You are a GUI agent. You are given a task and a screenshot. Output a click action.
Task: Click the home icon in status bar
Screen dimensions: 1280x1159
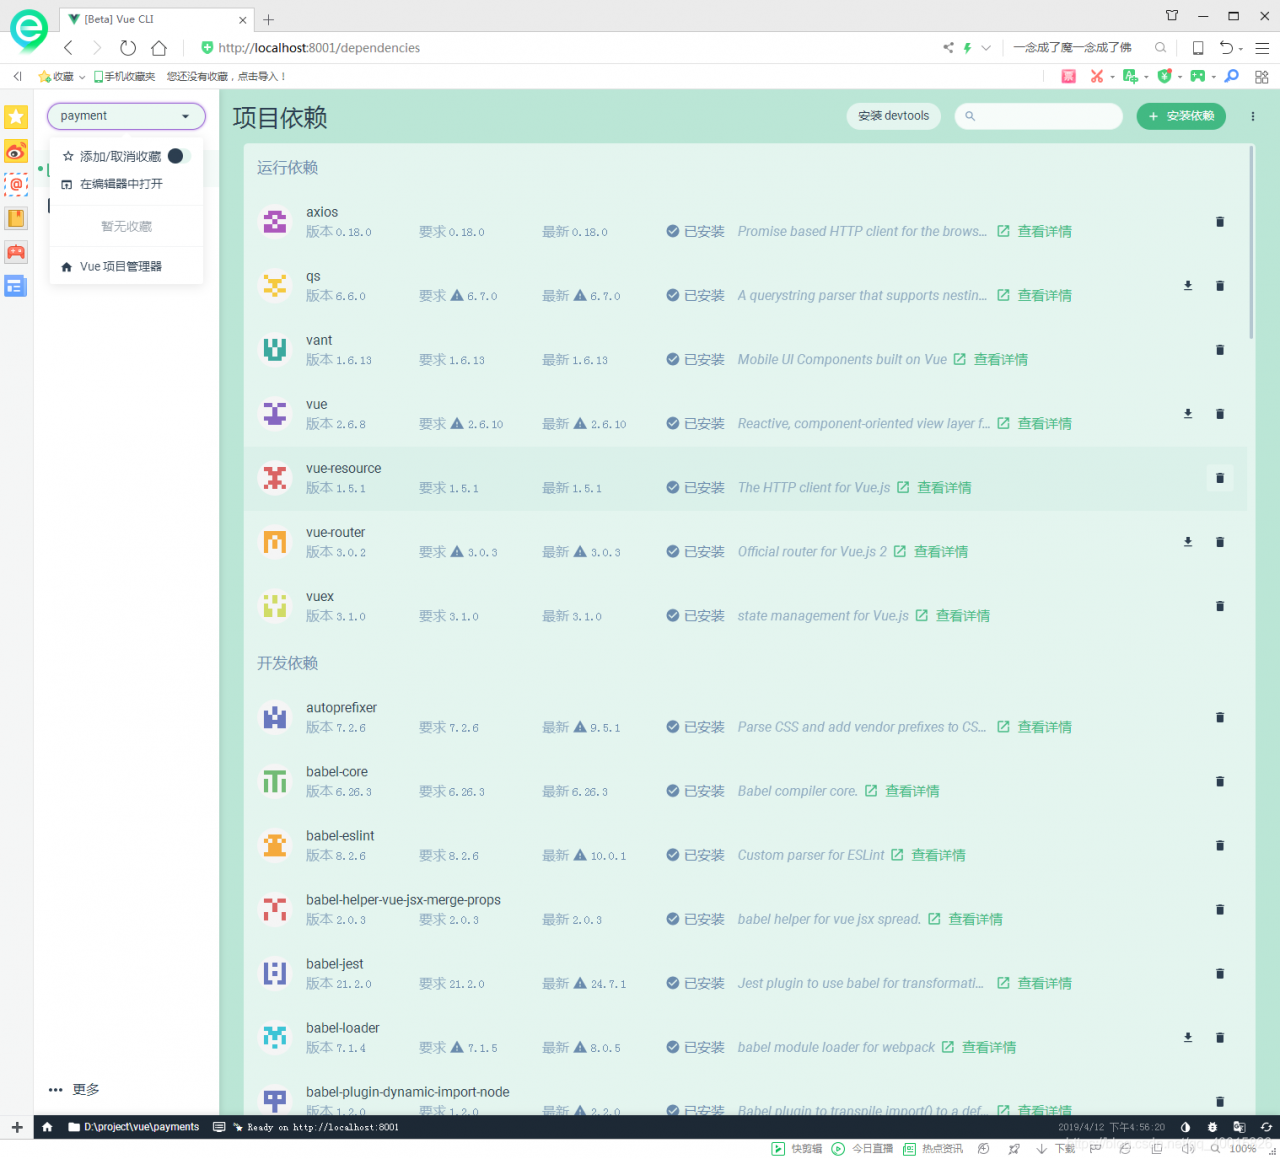point(47,1127)
